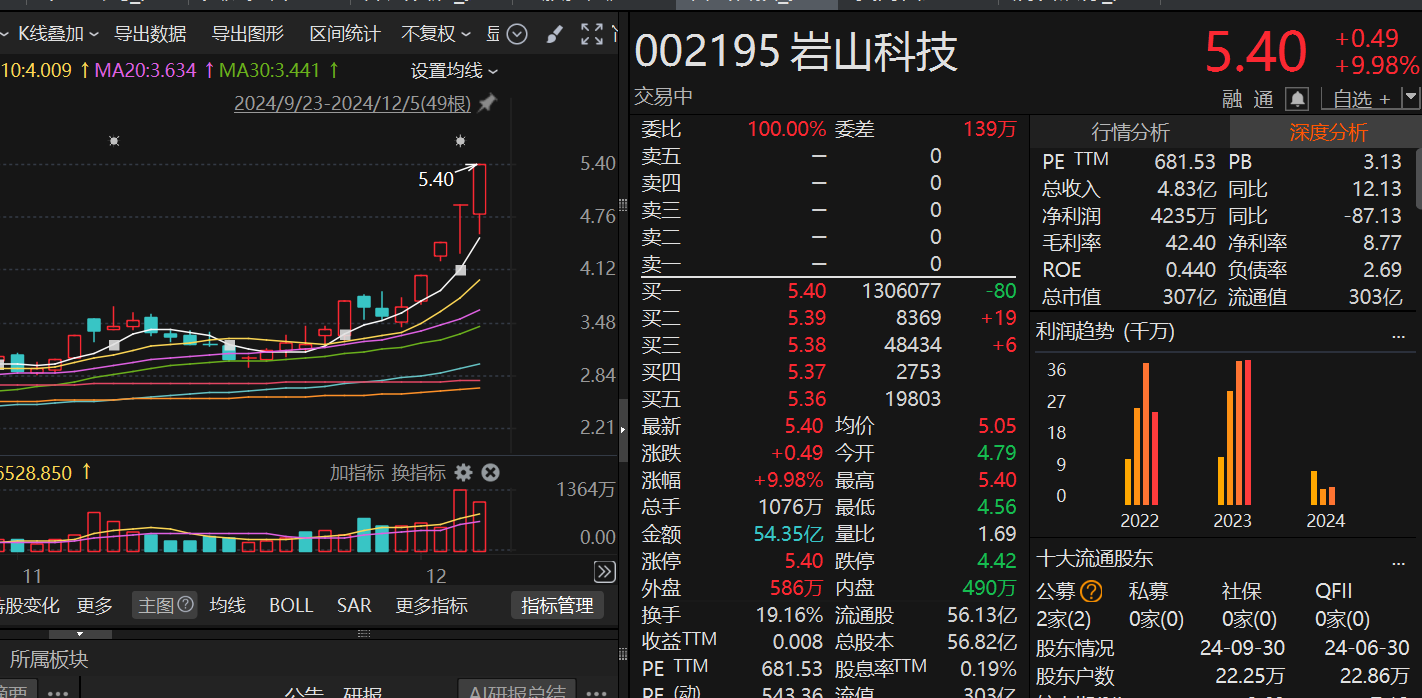Toggle the pin icon beside date range
1422x698 pixels.
click(487, 103)
